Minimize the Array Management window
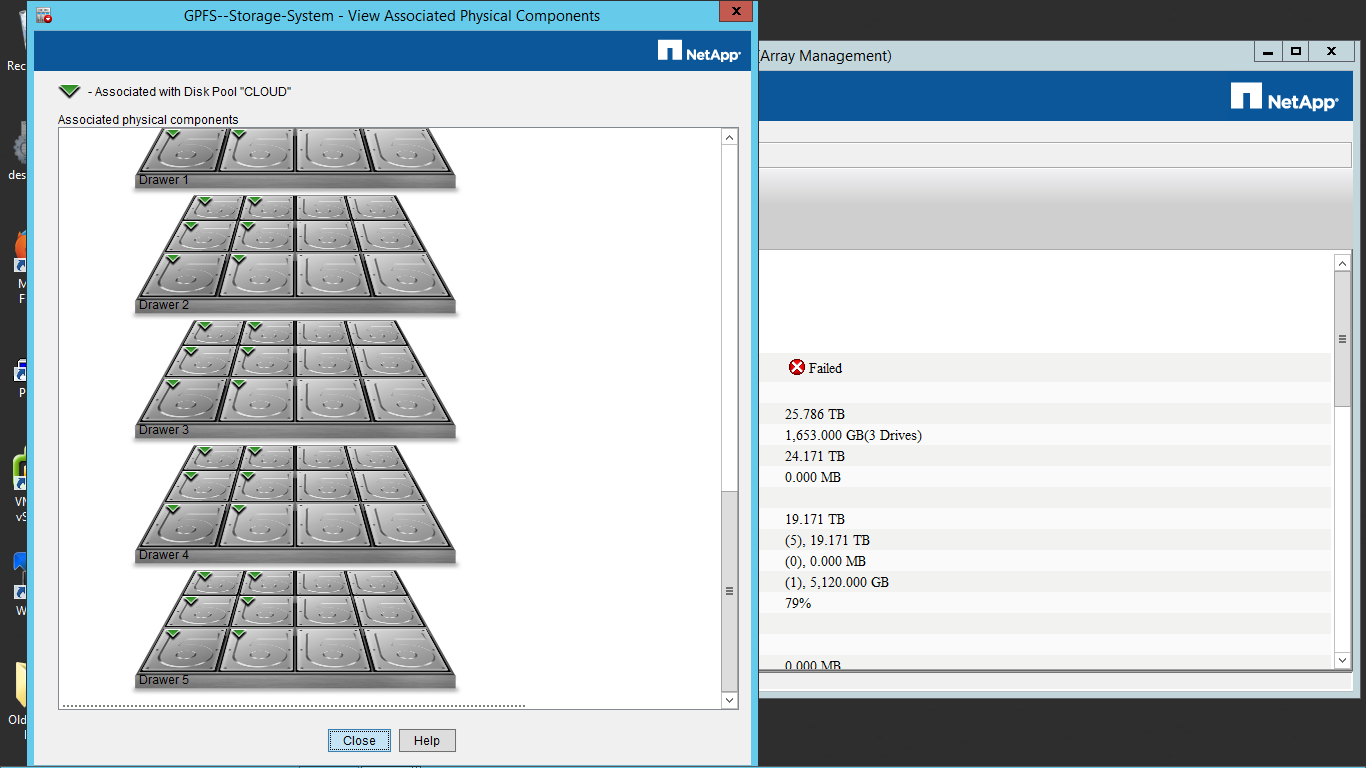The image size is (1366, 768). pyautogui.click(x=1268, y=51)
